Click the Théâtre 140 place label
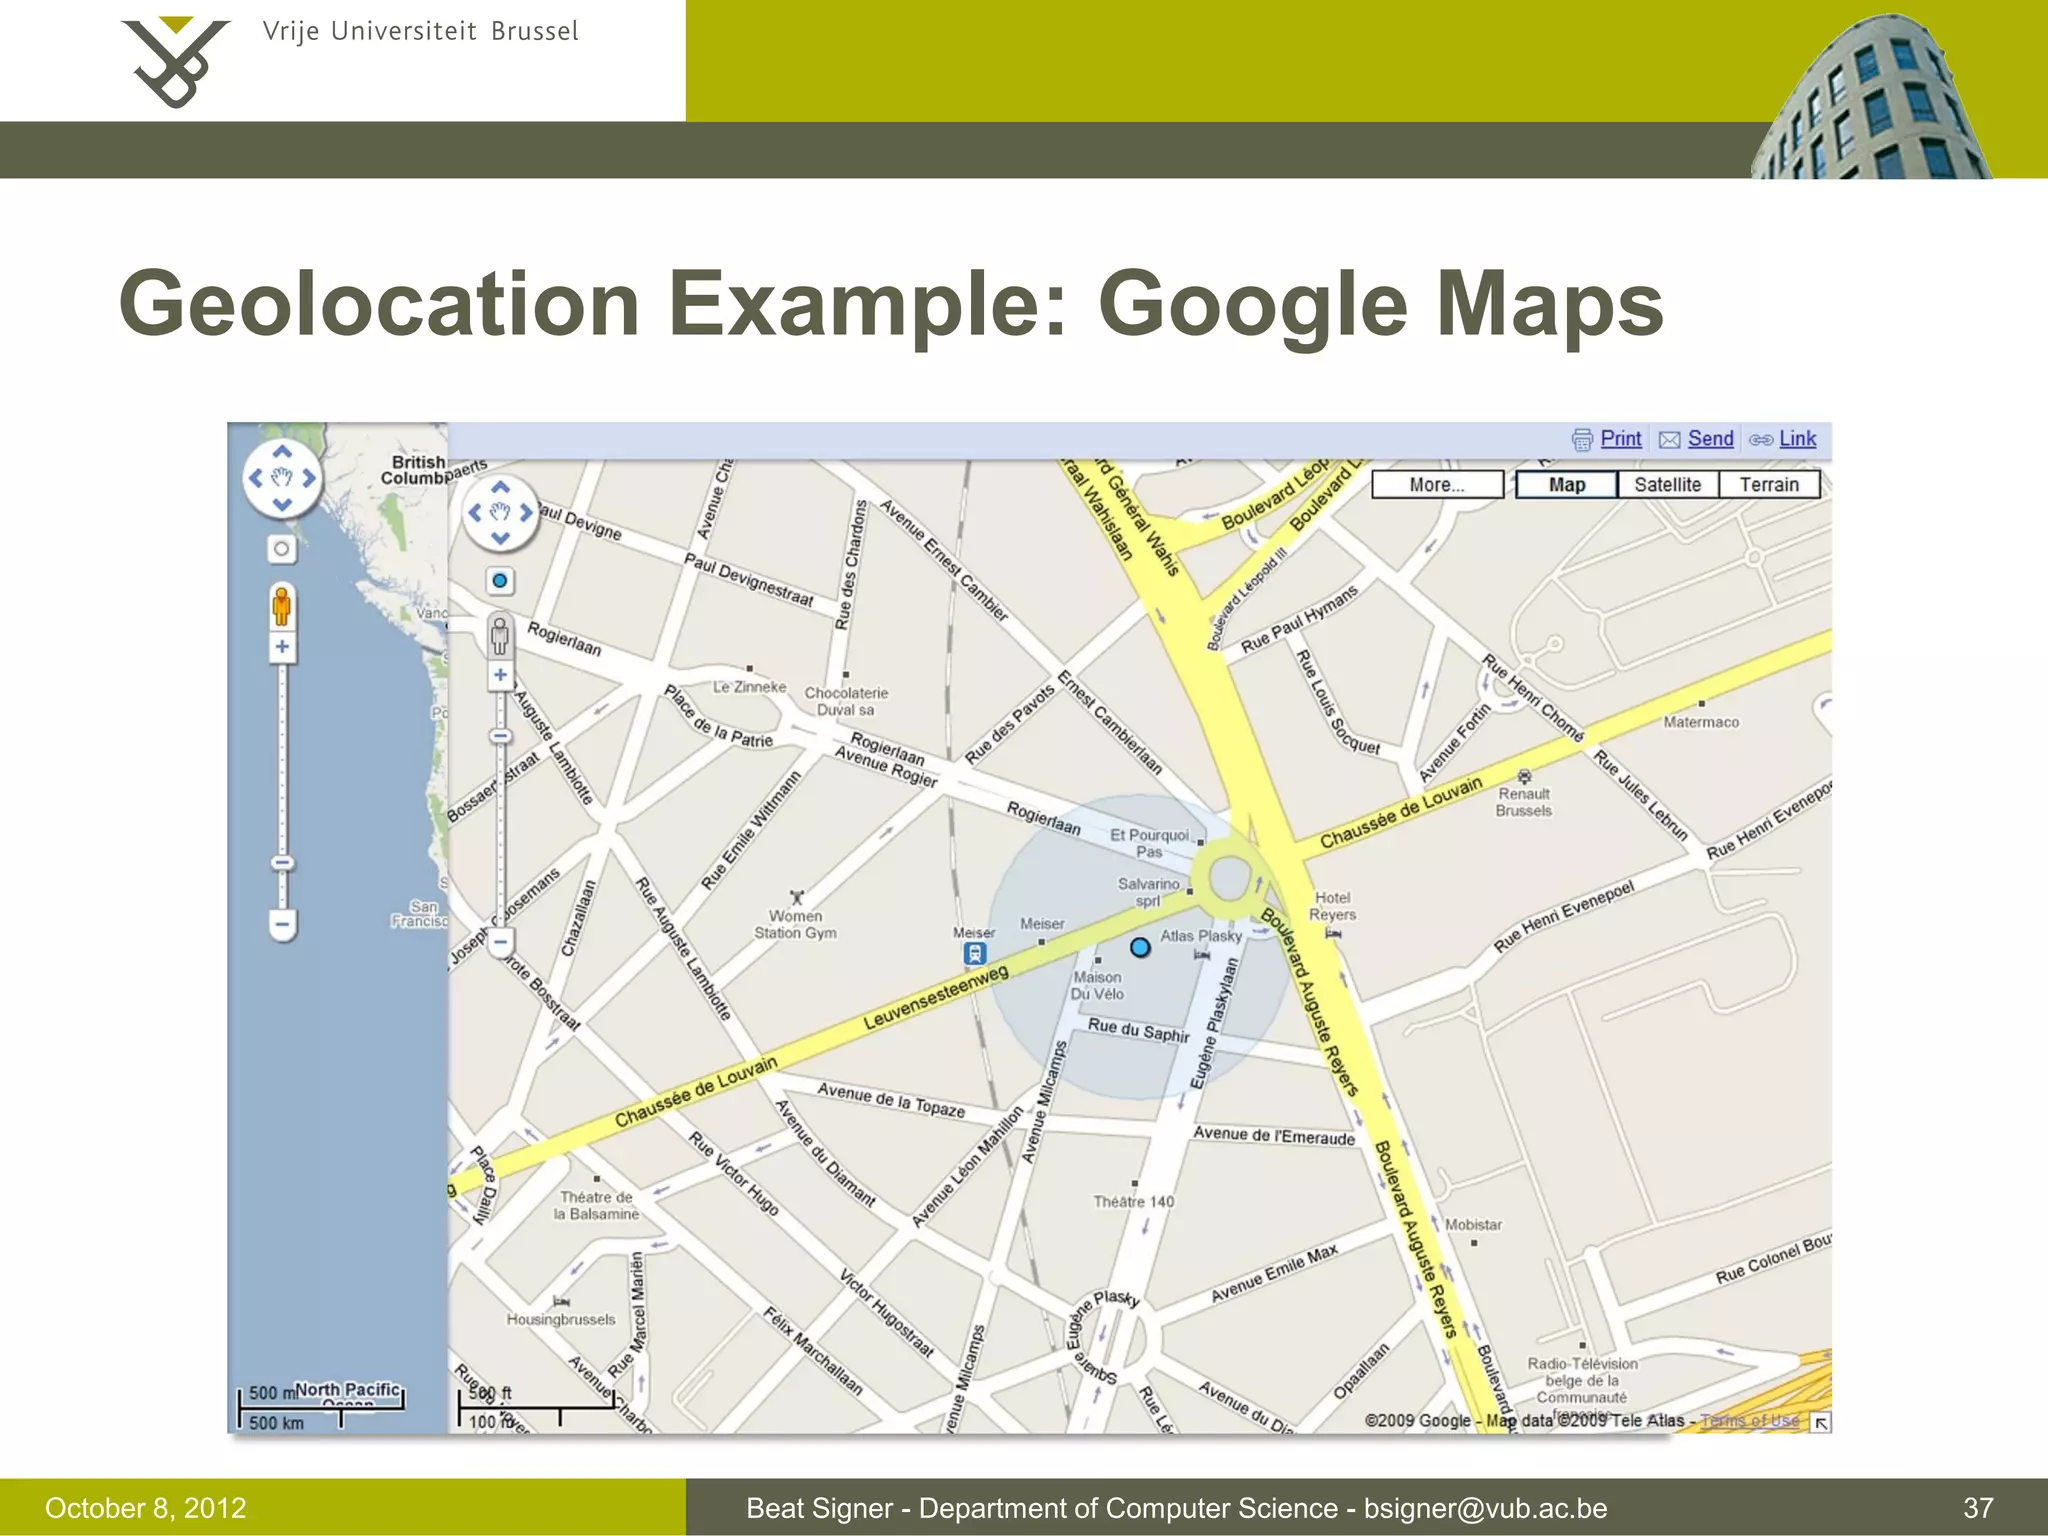The height and width of the screenshot is (1536, 2048). pos(1133,1202)
